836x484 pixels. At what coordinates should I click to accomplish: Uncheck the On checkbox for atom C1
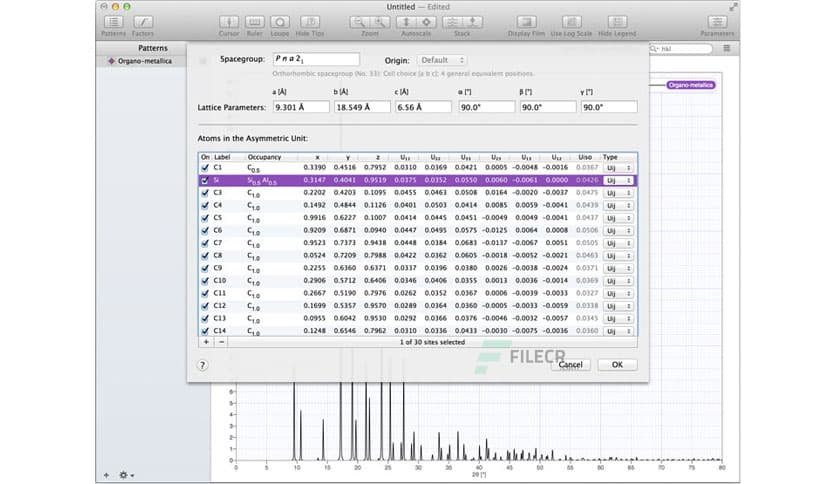206,168
